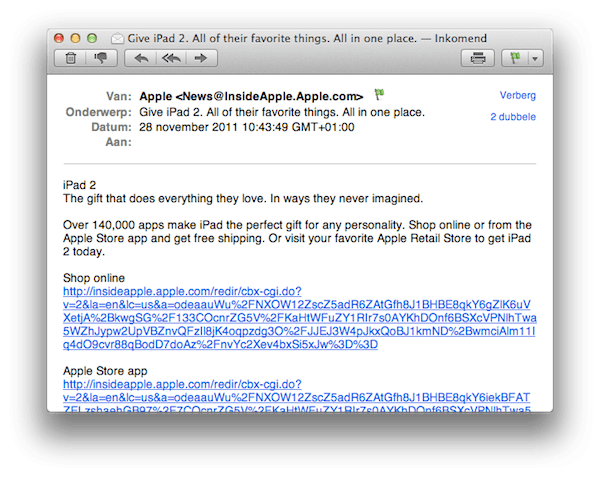The height and width of the screenshot is (477, 600).
Task: Reply to sender with single arrow
Action: tap(141, 58)
